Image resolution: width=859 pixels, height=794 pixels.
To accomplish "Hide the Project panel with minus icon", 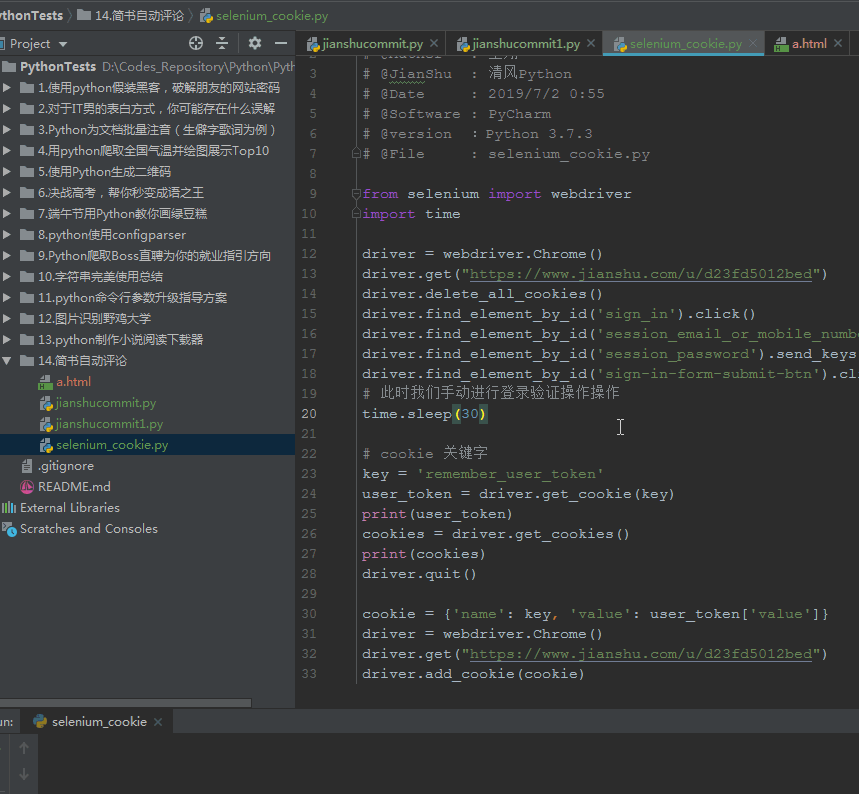I will tap(281, 43).
